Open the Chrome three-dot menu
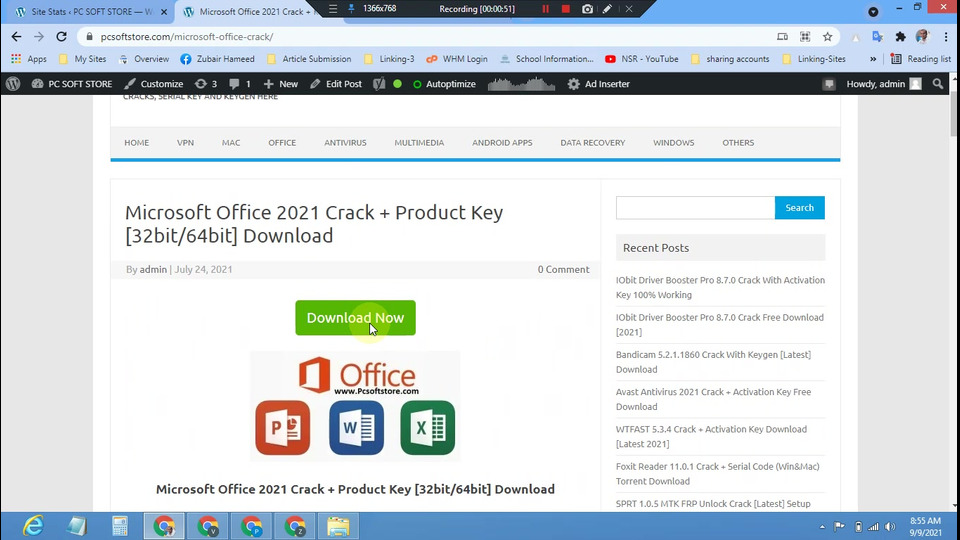This screenshot has height=540, width=960. click(946, 37)
